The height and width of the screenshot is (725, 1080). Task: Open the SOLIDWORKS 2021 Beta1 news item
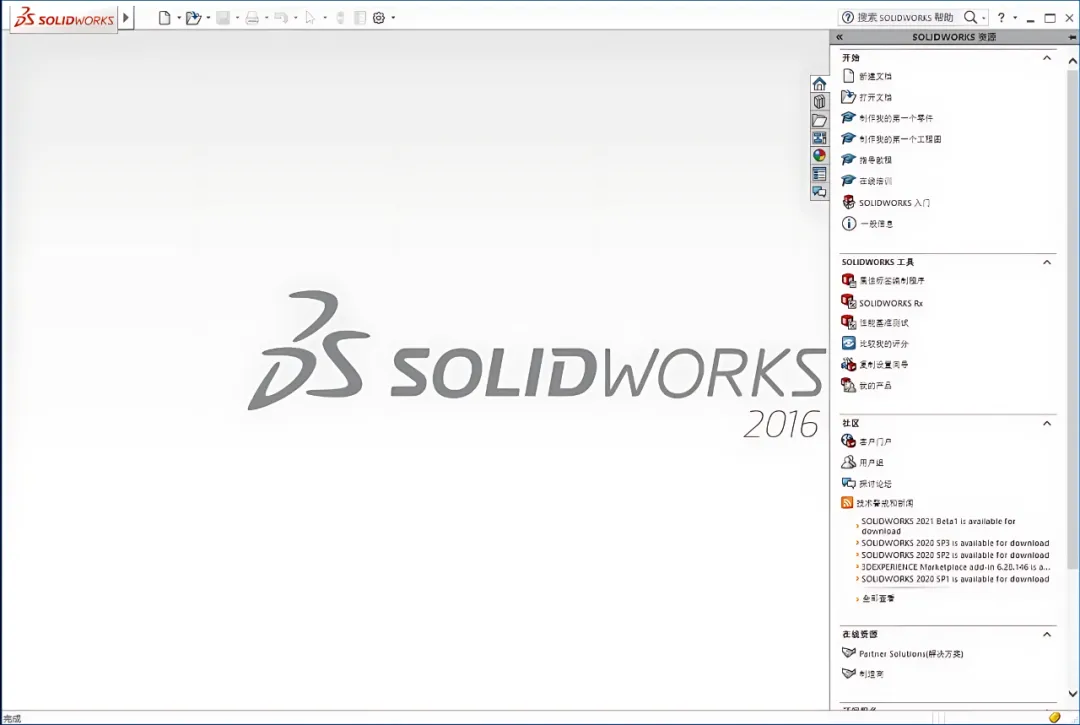click(938, 526)
